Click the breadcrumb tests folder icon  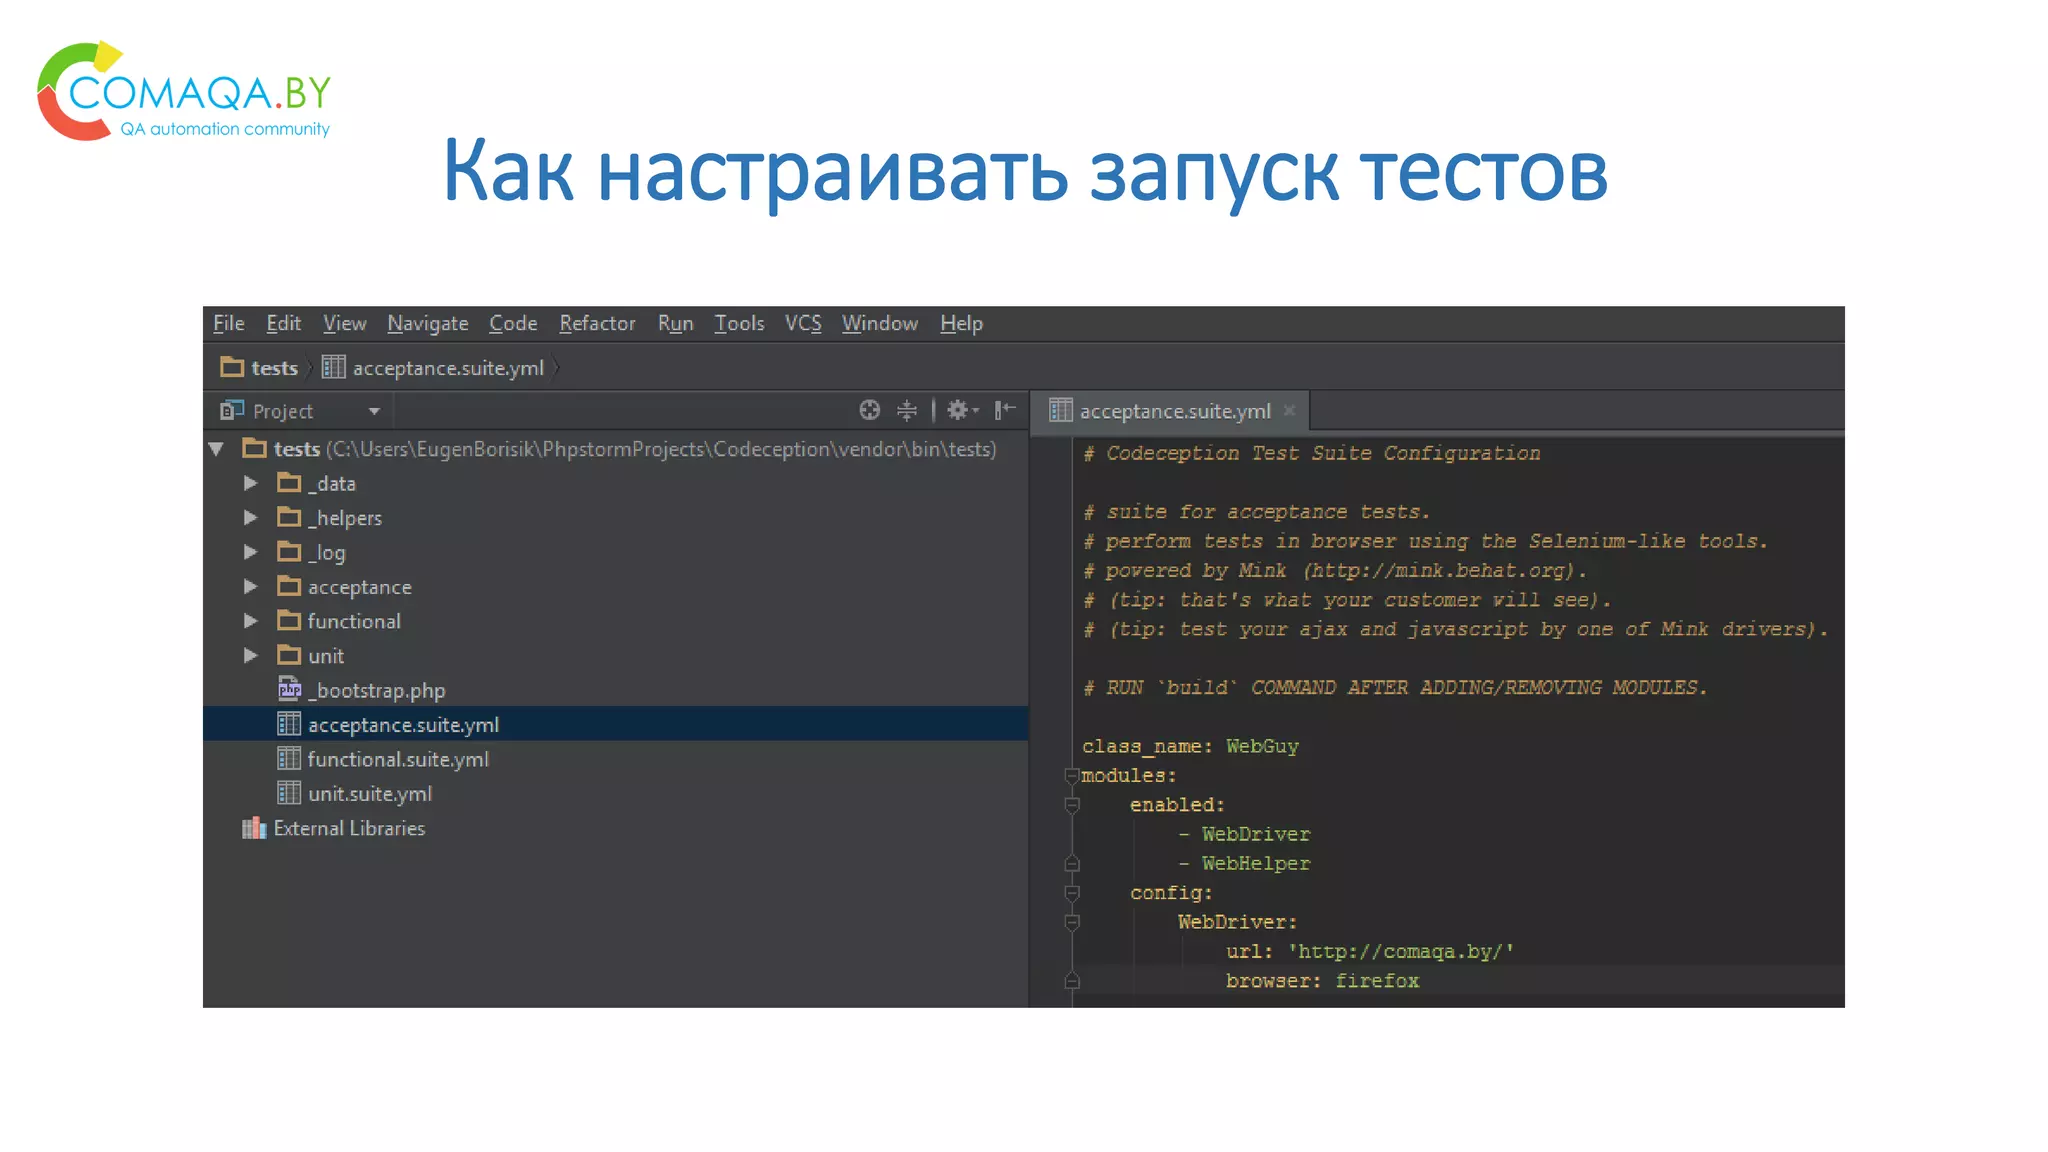[x=232, y=367]
